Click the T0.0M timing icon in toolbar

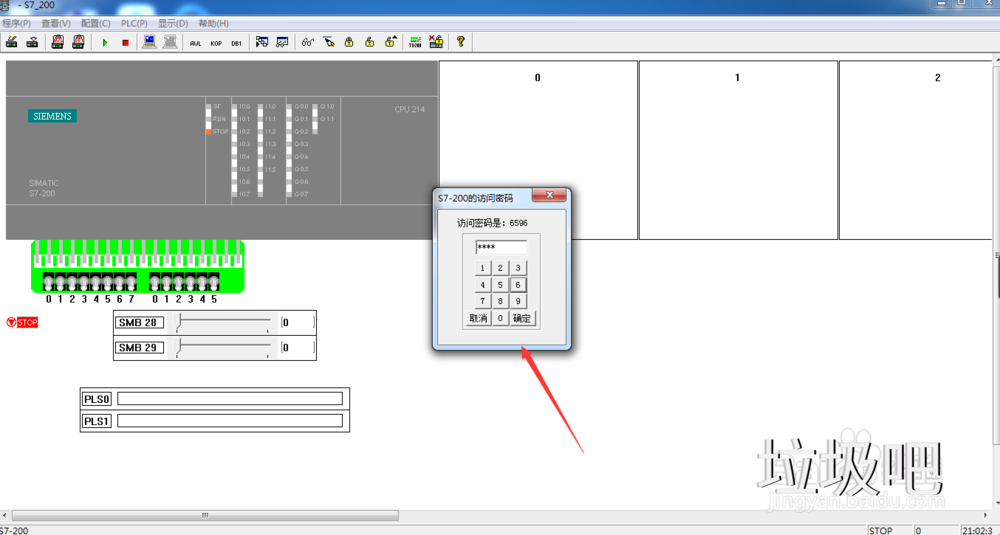(415, 42)
